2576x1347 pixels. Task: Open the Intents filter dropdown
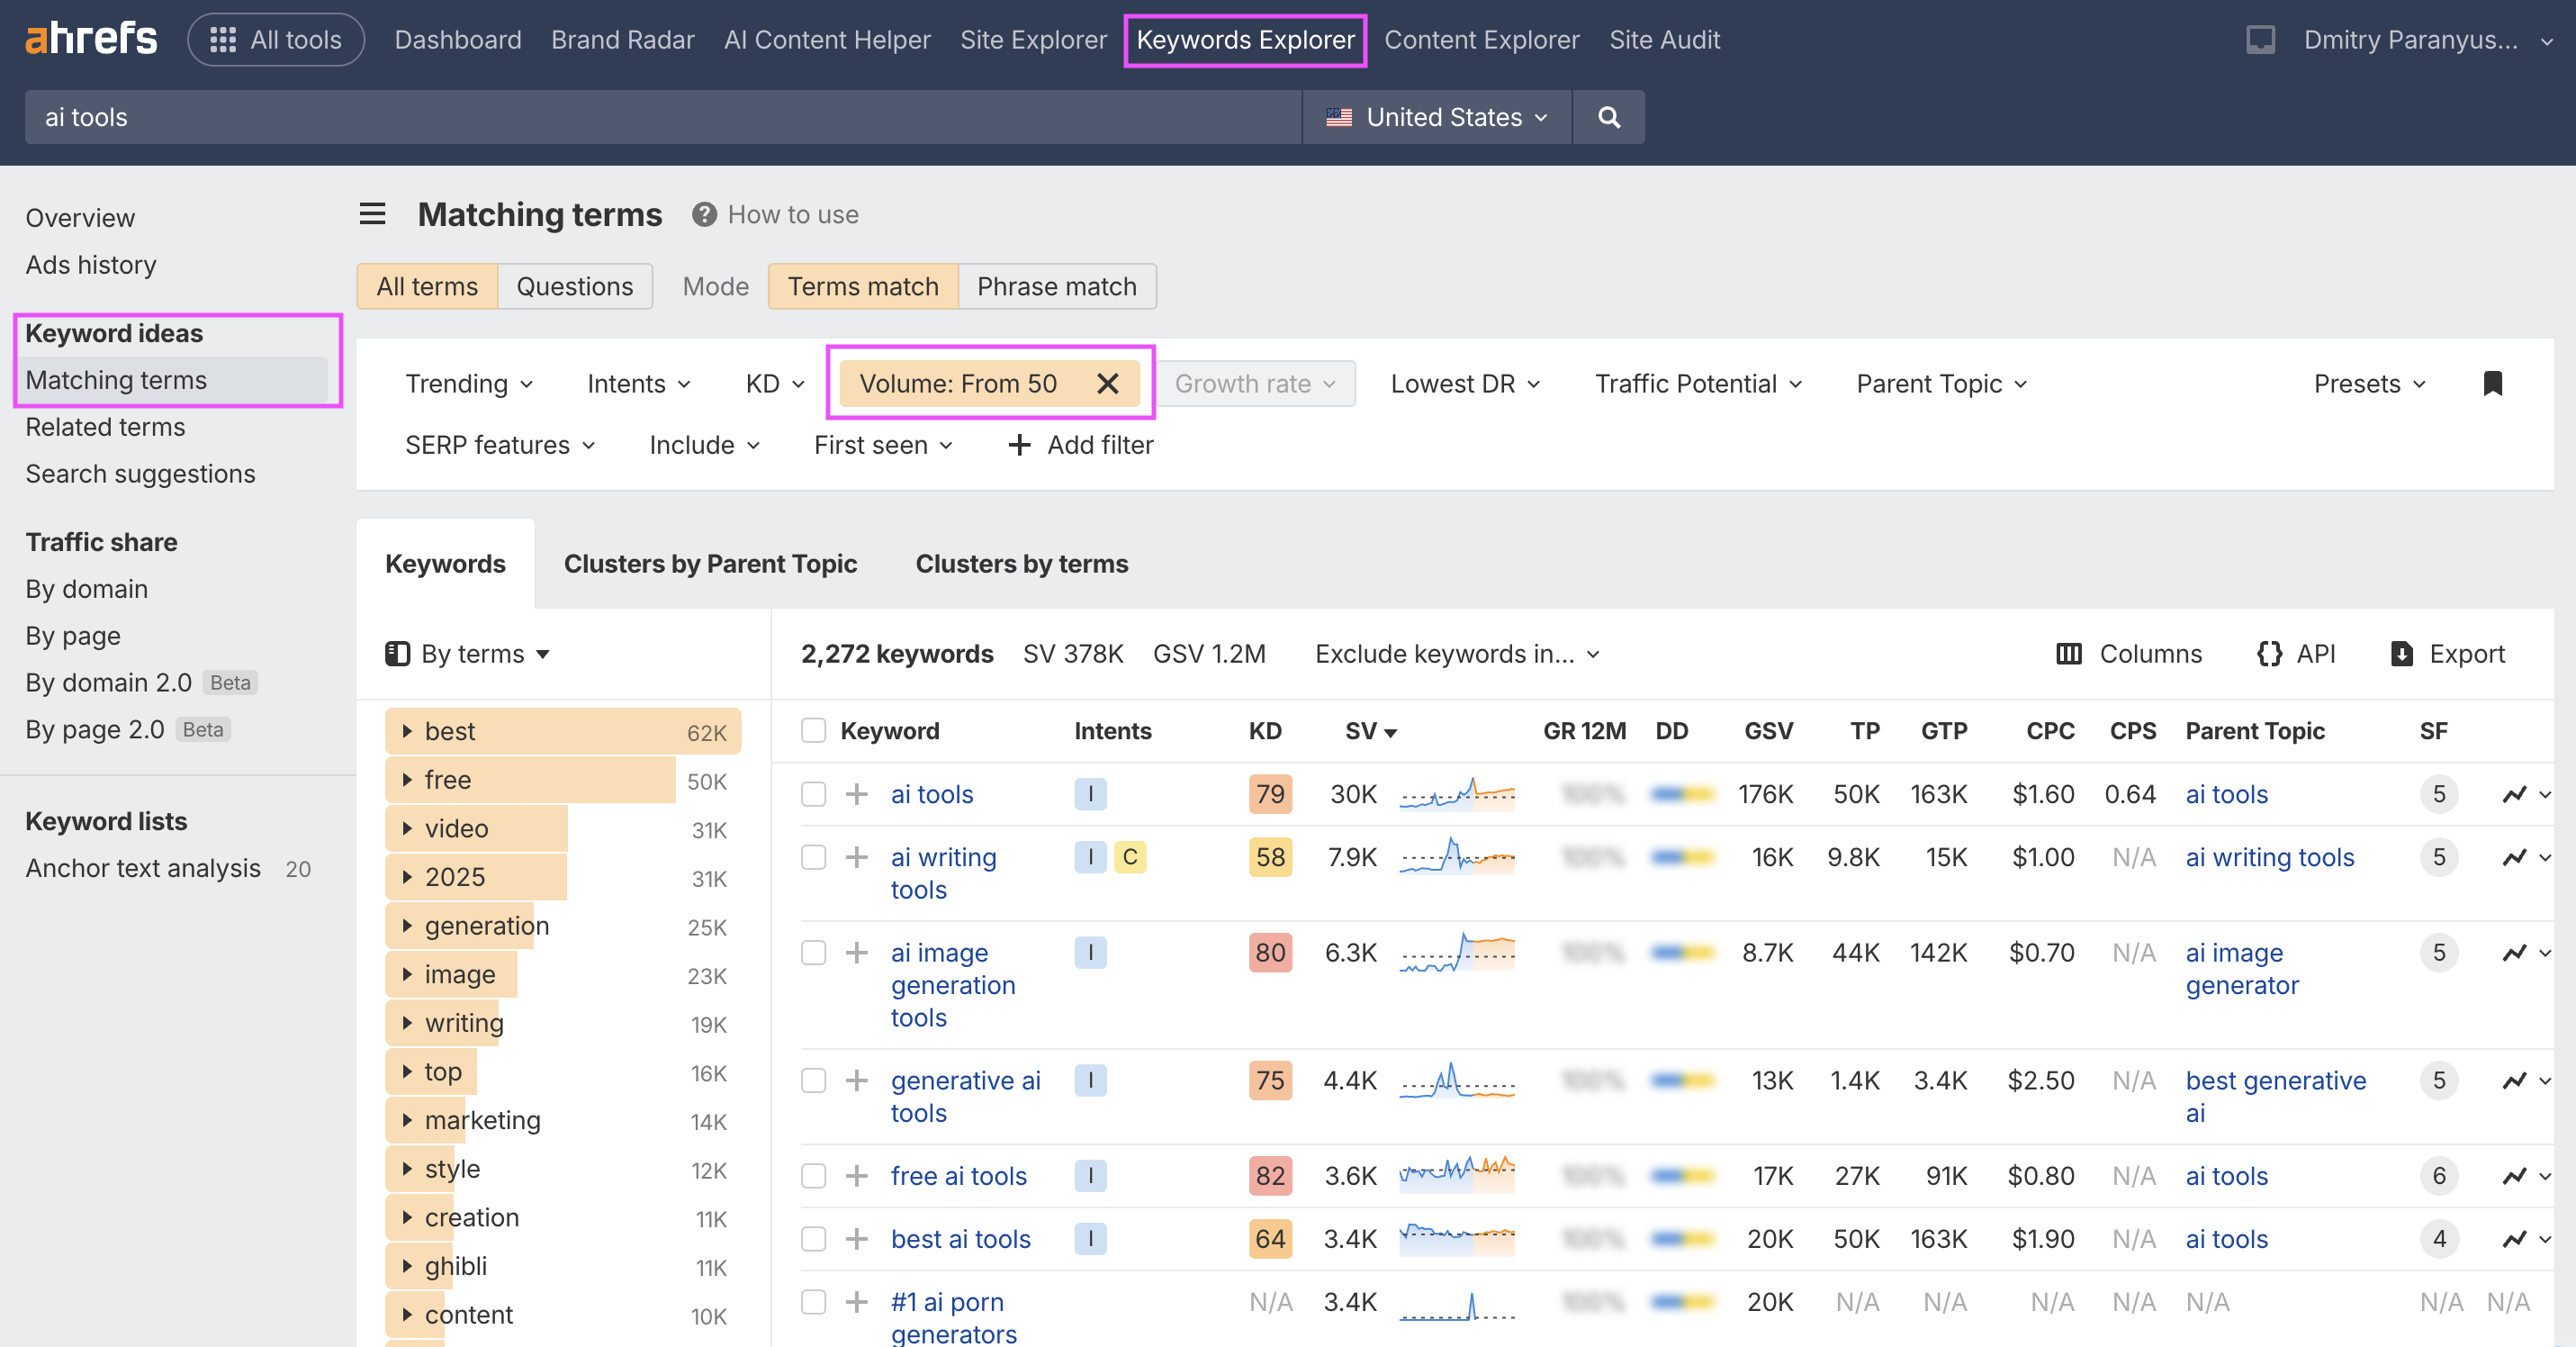coord(638,384)
